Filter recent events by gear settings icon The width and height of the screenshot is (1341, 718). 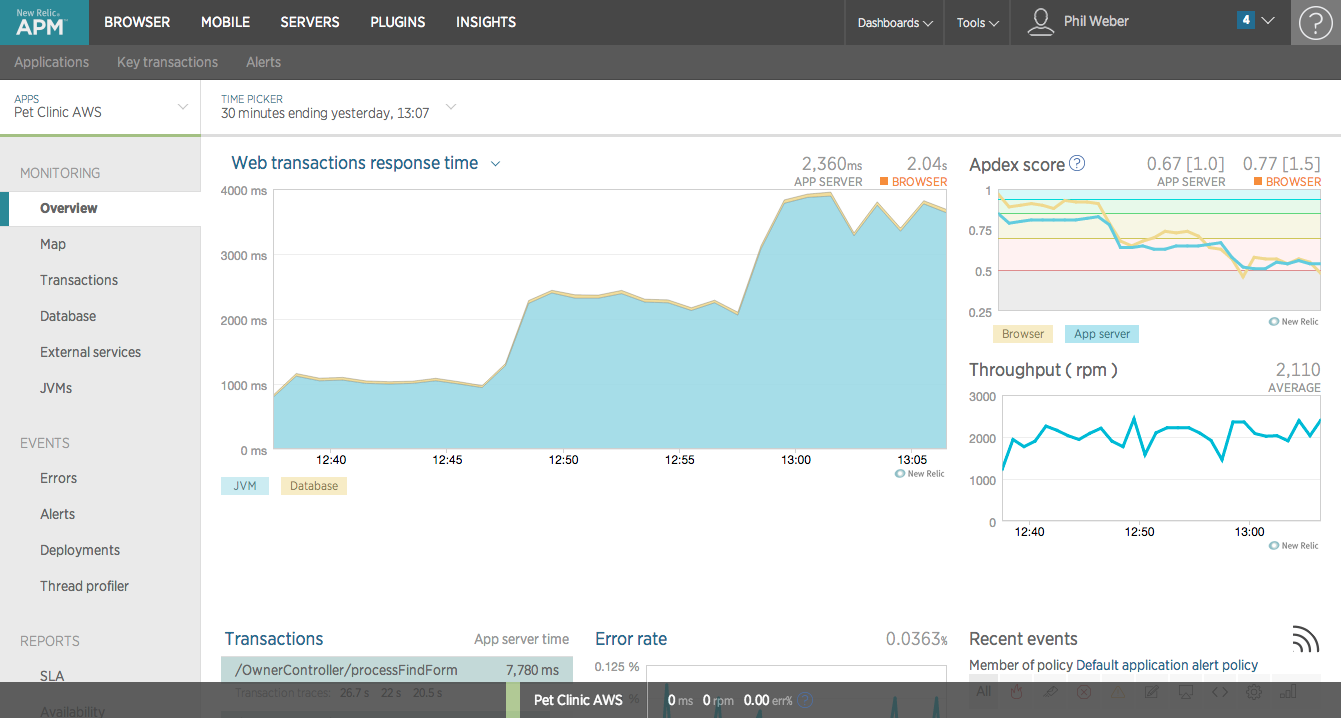tap(1253, 691)
